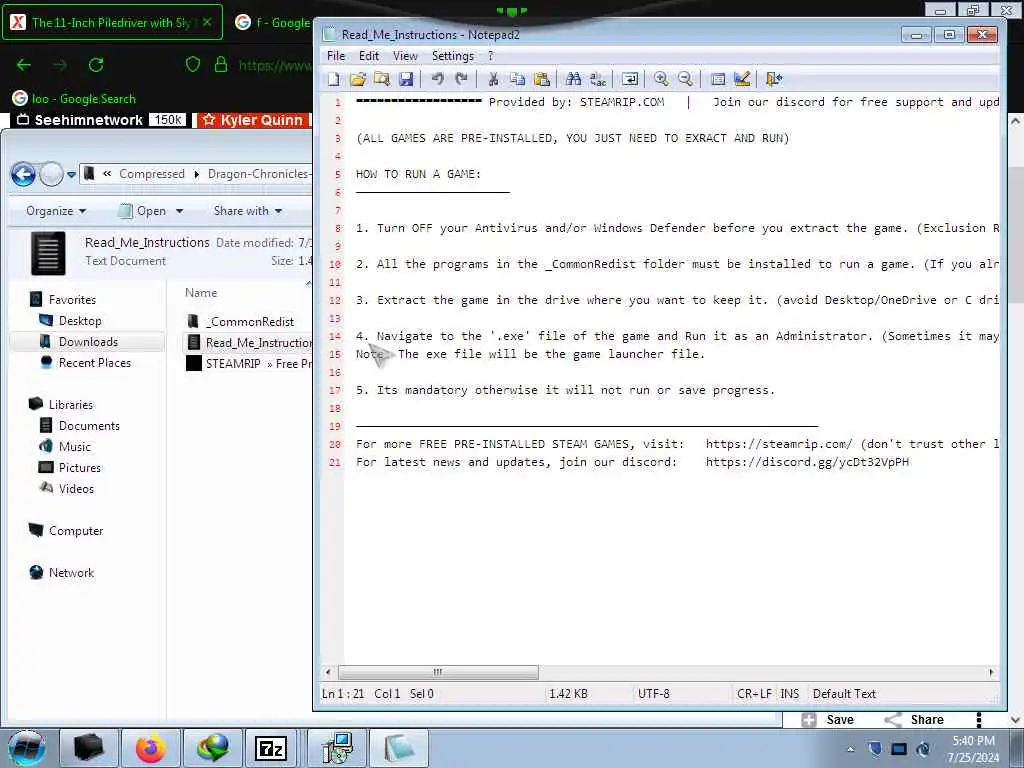Select the STEAMRIP shortcut file in Explorer
The image size is (1024, 768).
[248, 363]
